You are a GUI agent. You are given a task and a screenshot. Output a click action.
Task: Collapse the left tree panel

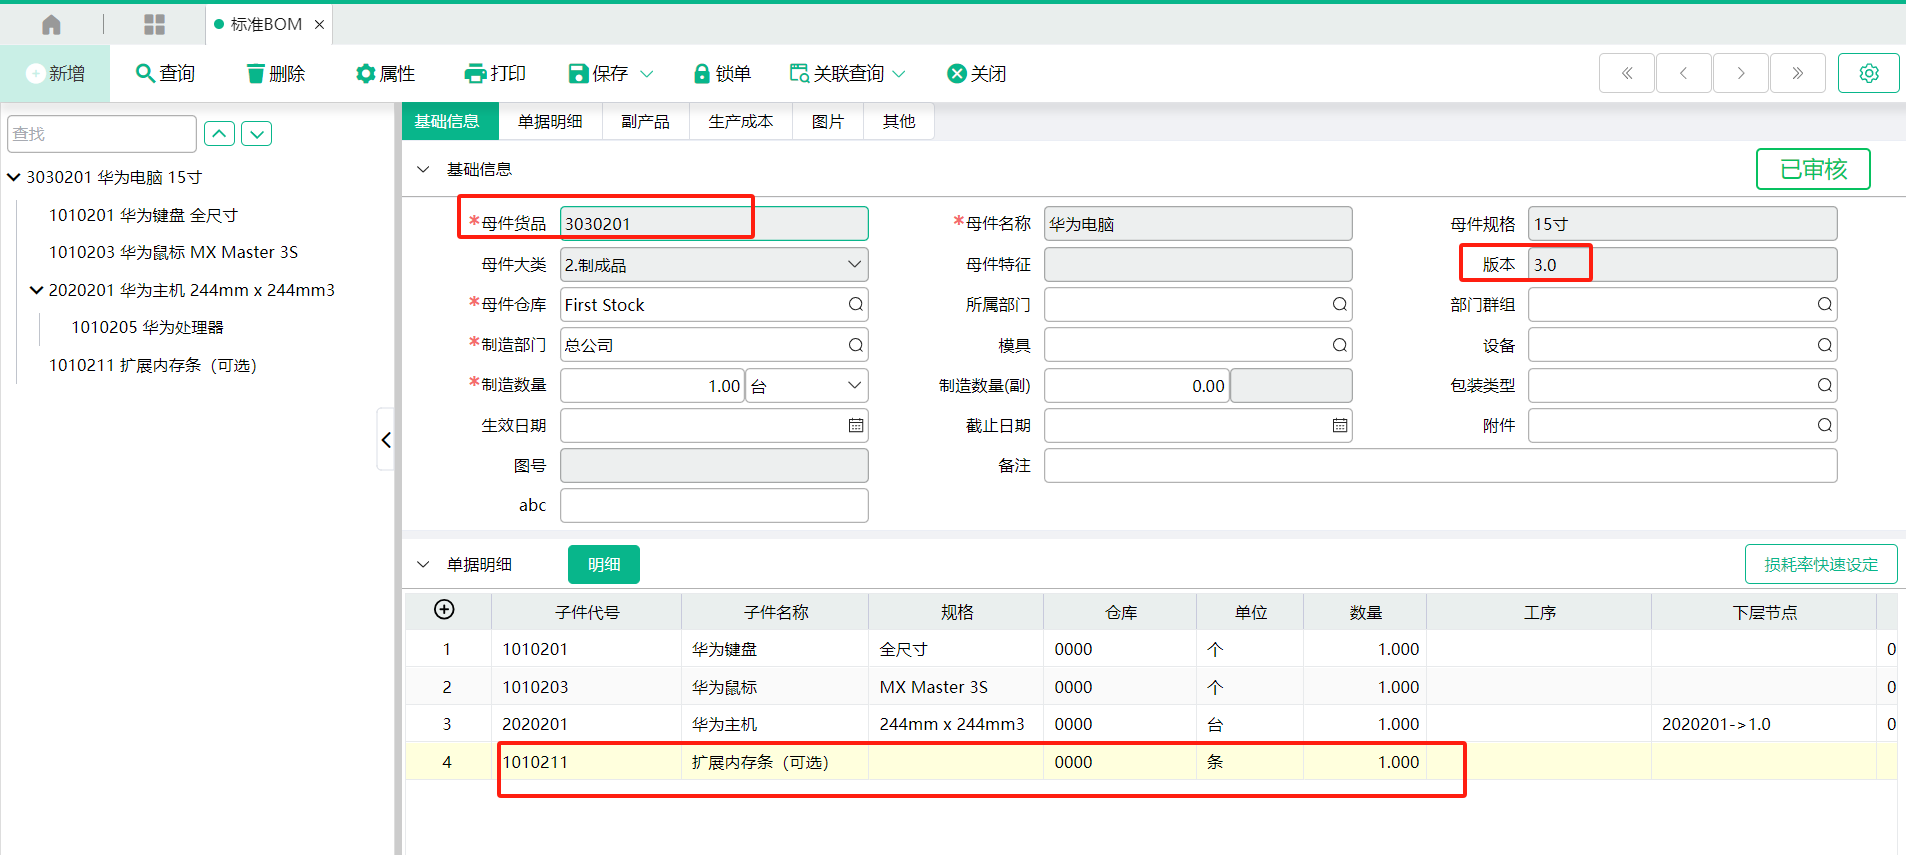tap(386, 439)
